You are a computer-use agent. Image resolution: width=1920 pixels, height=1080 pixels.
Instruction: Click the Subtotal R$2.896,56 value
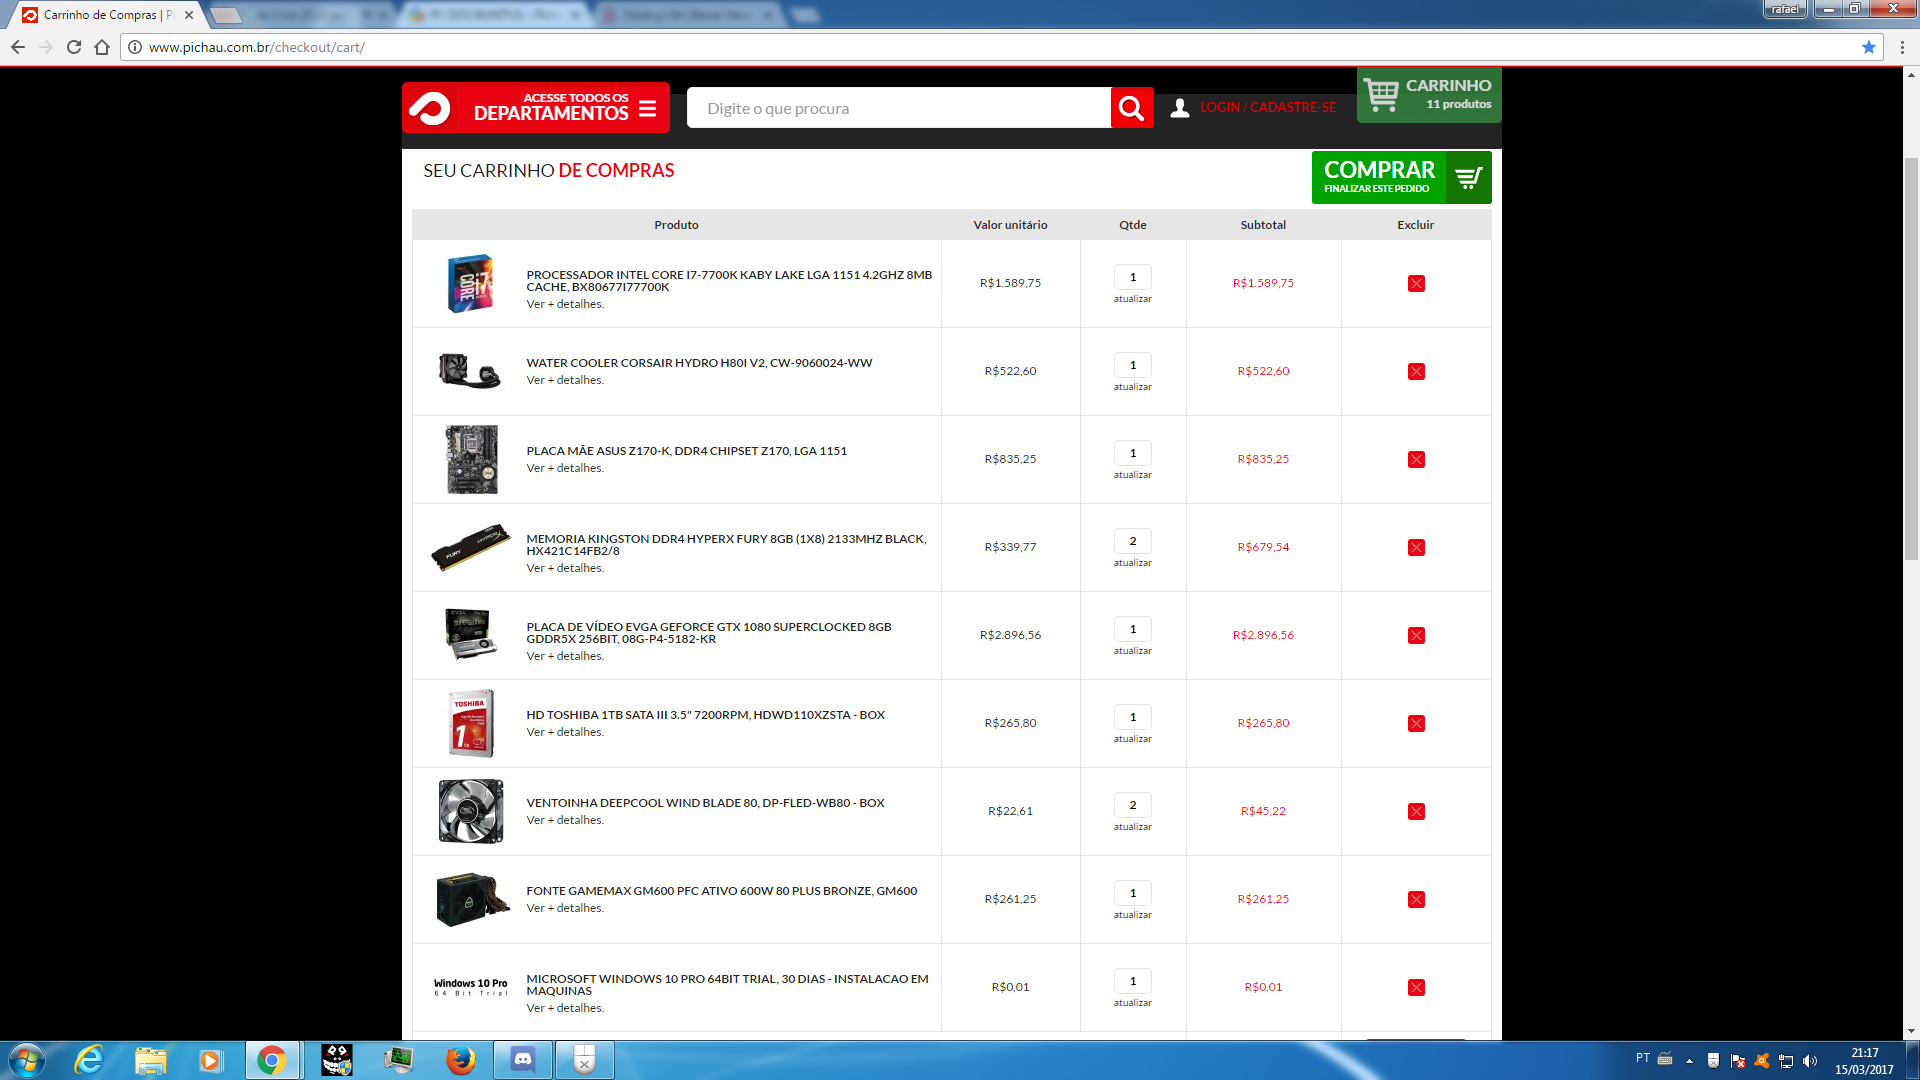click(1263, 635)
